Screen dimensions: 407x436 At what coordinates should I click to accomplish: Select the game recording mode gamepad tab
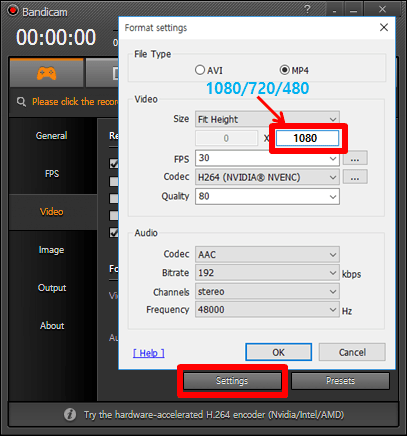click(46, 73)
